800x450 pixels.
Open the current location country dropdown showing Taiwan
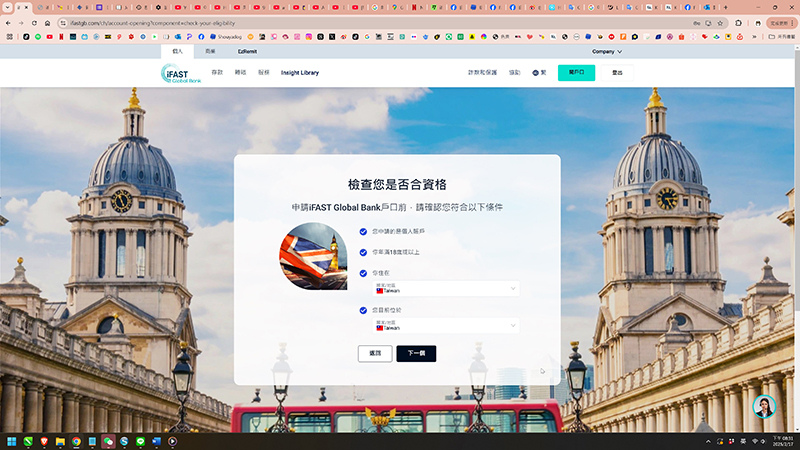click(446, 326)
